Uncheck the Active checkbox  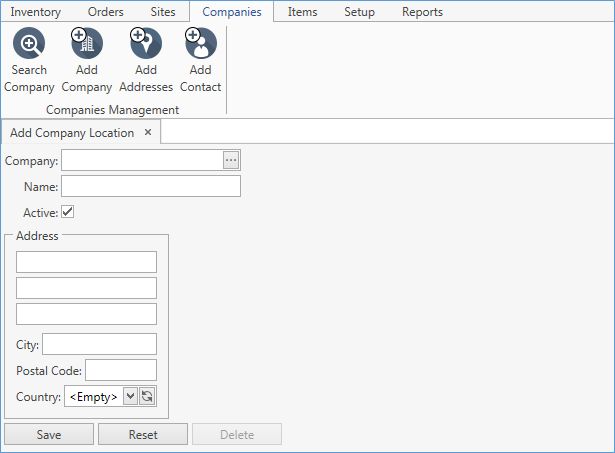68,212
